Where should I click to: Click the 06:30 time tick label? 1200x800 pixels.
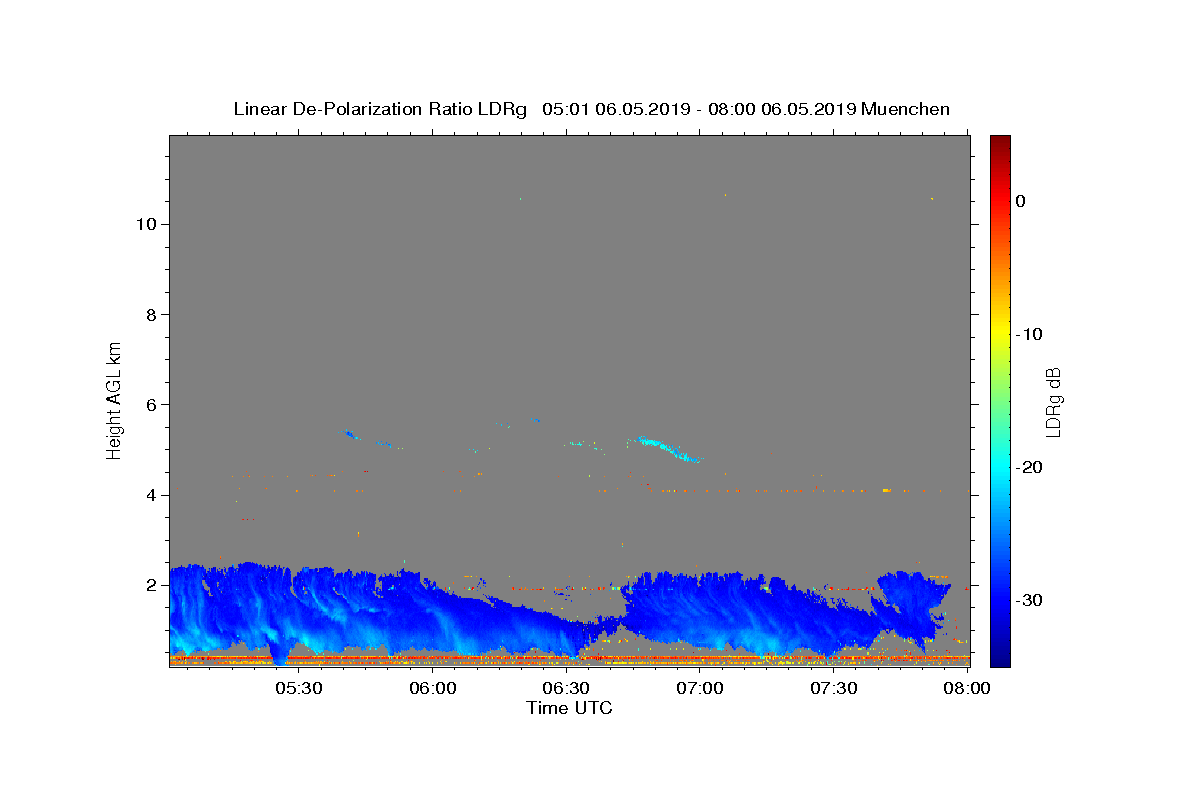(566, 688)
